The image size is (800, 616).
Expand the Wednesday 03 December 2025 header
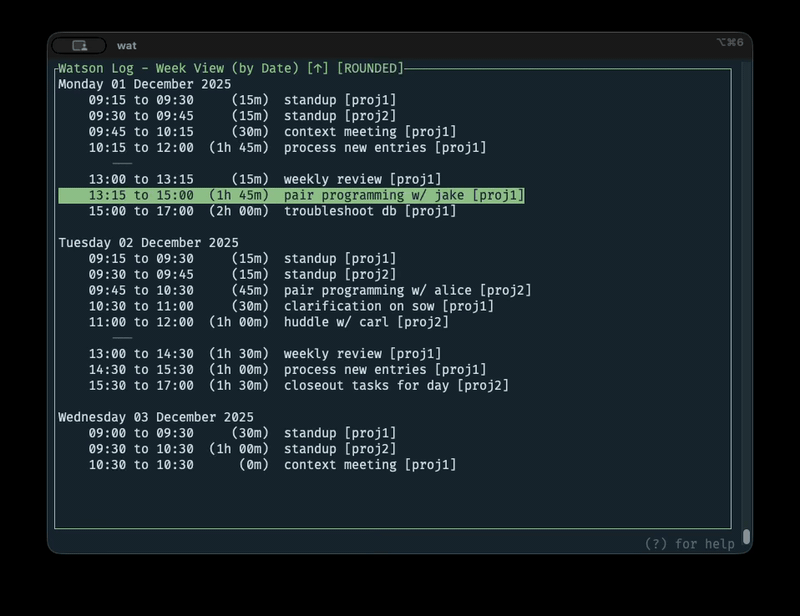pos(156,417)
